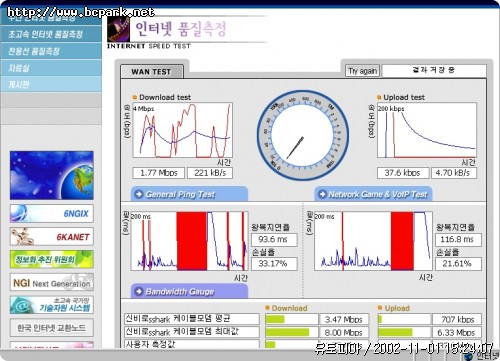
Task: Click the Bandwidth Gauge arrow icon
Action: (x=139, y=291)
